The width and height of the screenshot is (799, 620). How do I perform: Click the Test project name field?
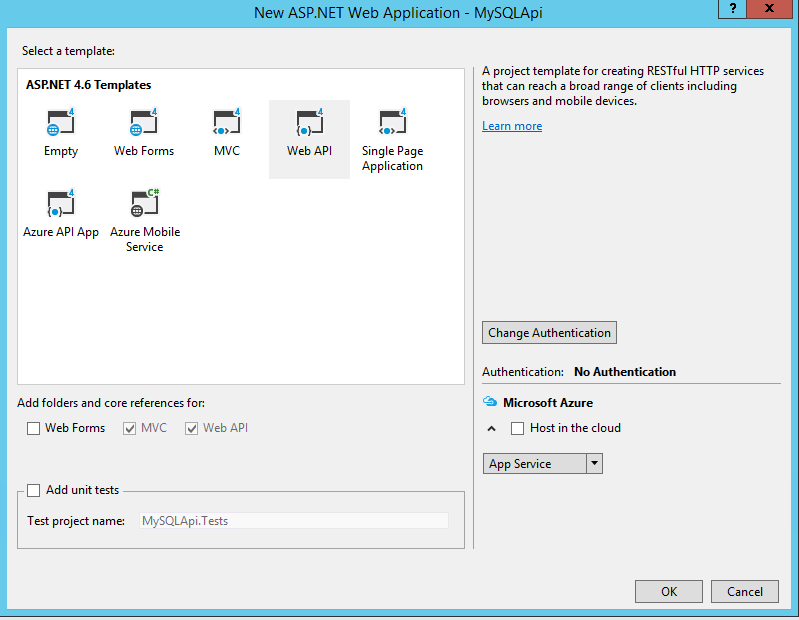294,521
